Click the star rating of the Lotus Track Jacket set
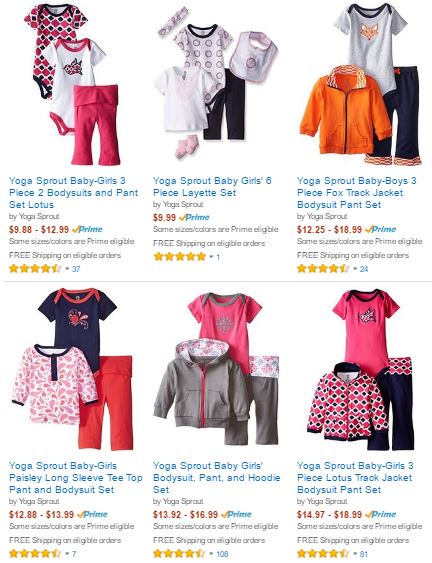Image resolution: width=432 pixels, height=563 pixels. point(323,554)
